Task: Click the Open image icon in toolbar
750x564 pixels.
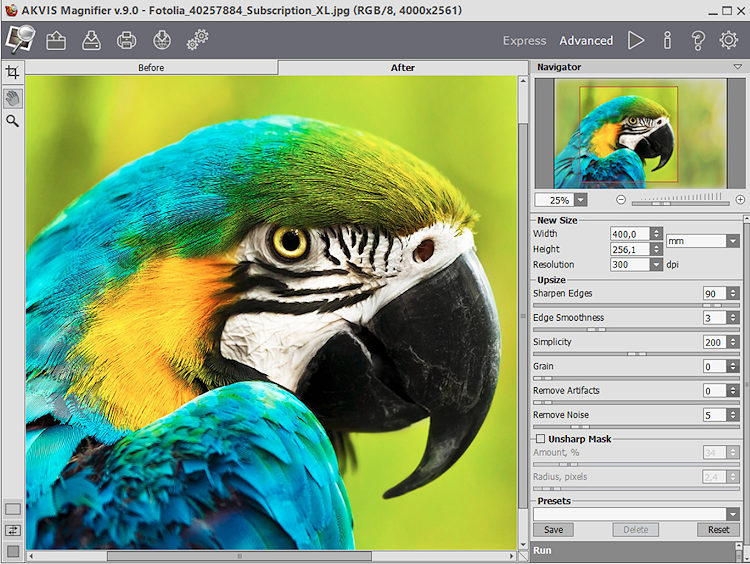Action: 56,40
